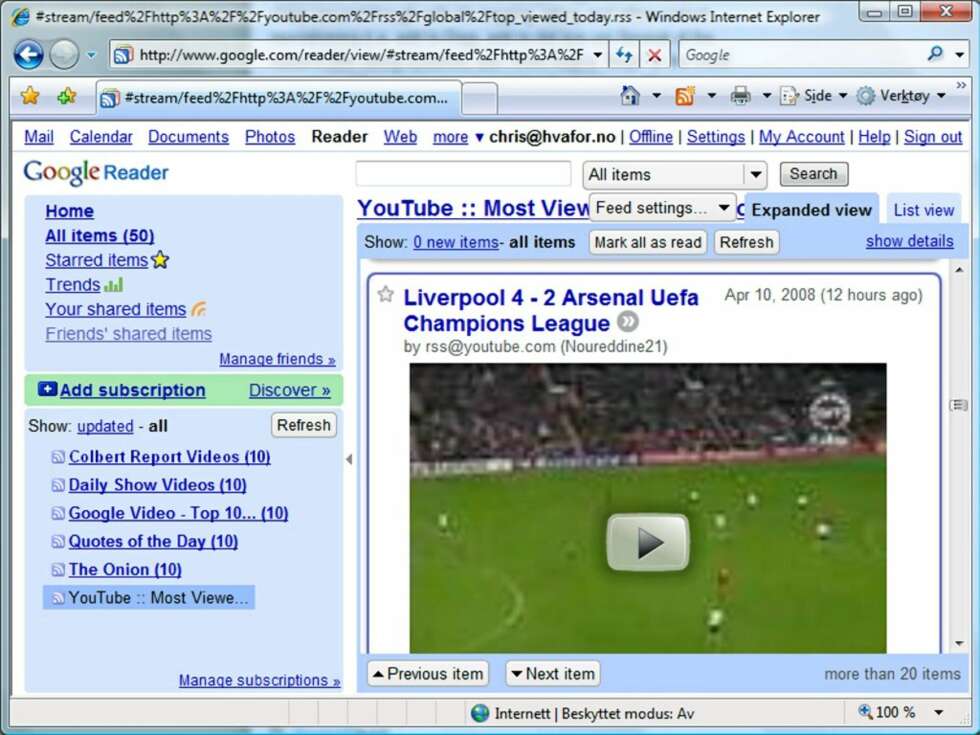Click Mark all as read button
980x735 pixels.
[648, 242]
